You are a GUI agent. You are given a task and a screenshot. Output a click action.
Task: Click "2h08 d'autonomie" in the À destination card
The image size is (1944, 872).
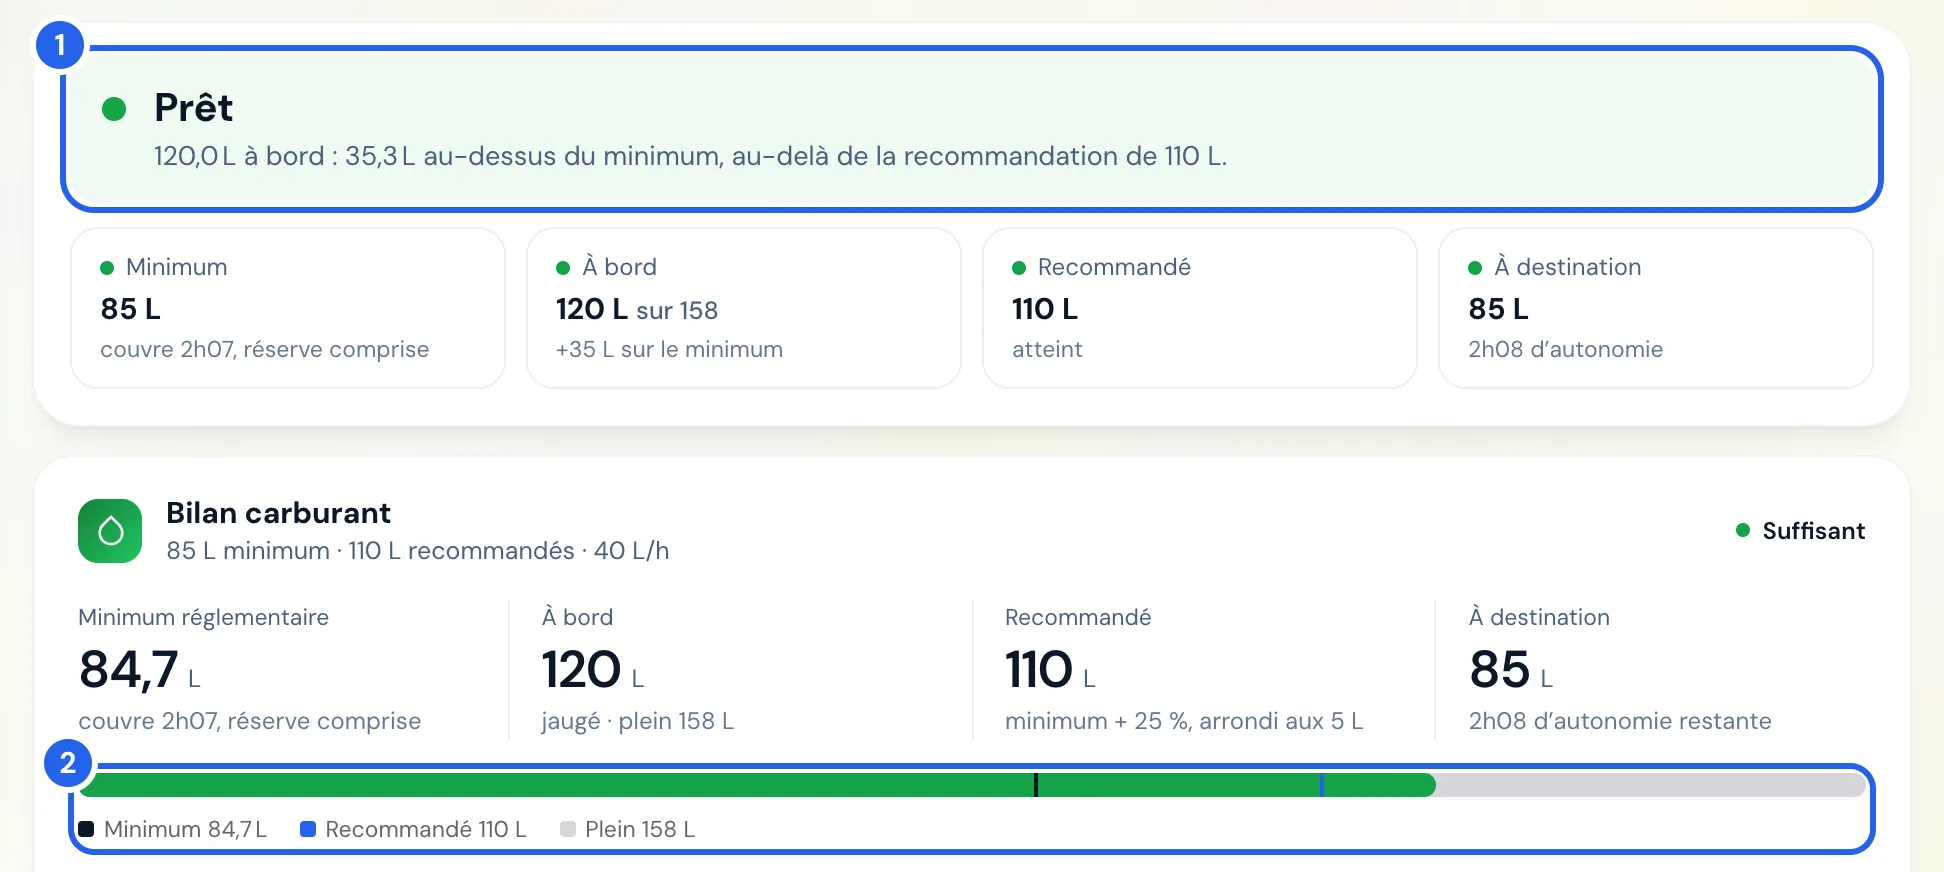point(1565,349)
